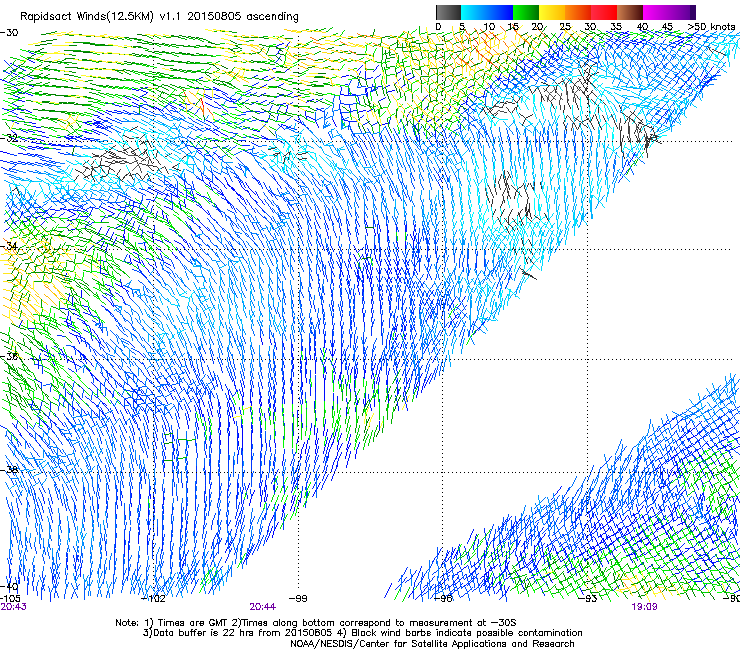Click the 'Times are GMT' note line
This screenshot has width=740, height=650.
tap(315, 623)
